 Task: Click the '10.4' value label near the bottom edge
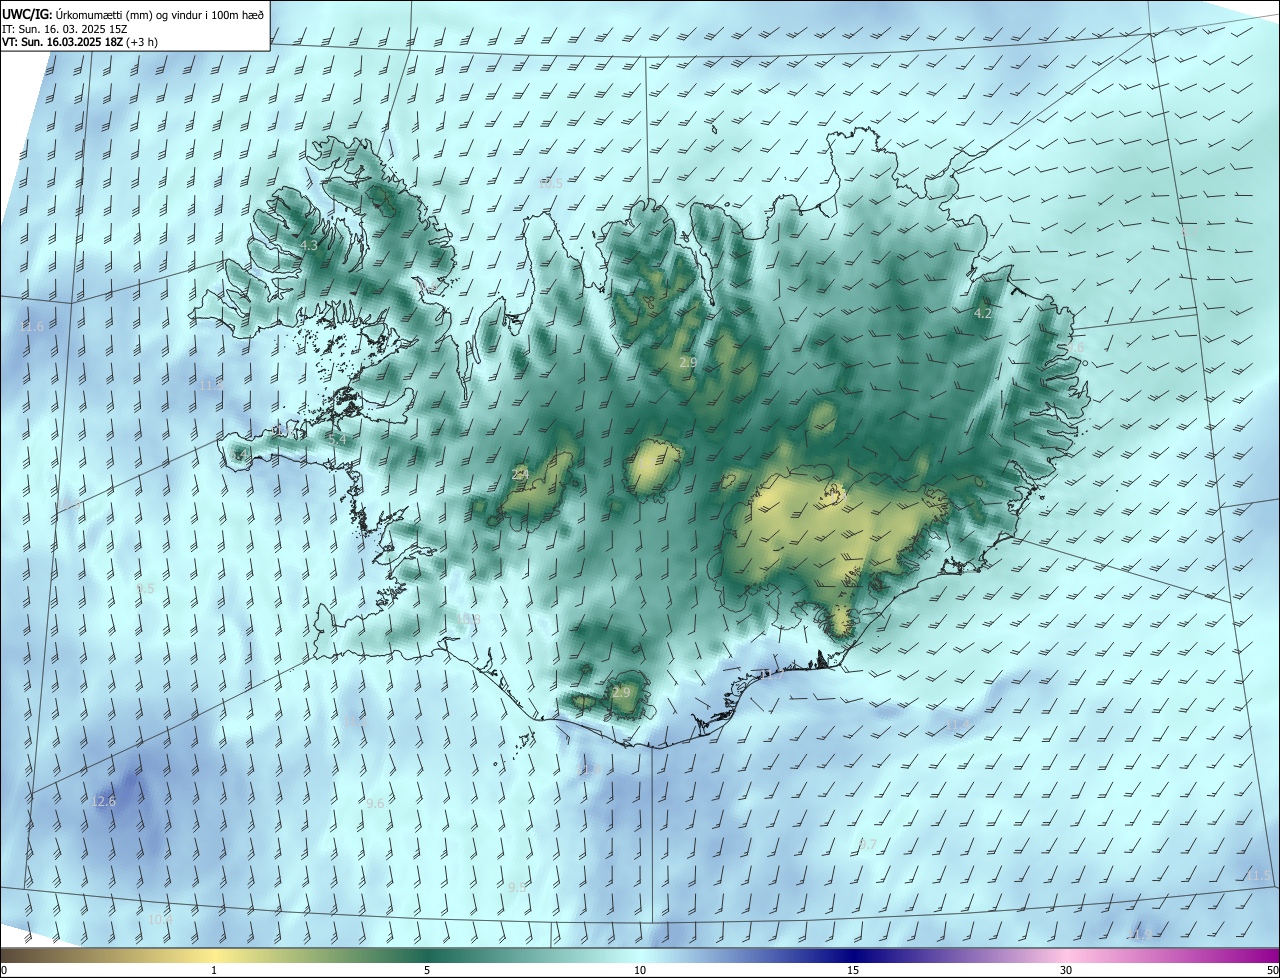tap(160, 920)
